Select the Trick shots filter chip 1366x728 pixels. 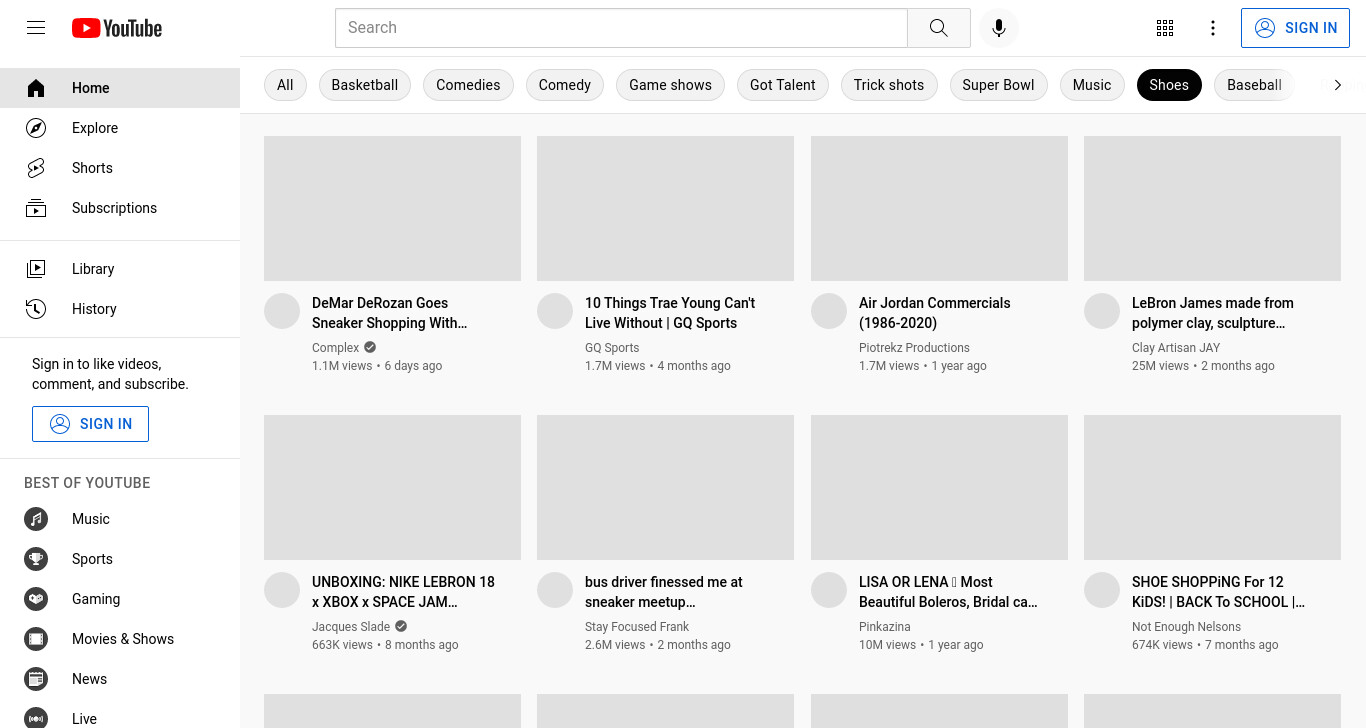click(x=889, y=85)
